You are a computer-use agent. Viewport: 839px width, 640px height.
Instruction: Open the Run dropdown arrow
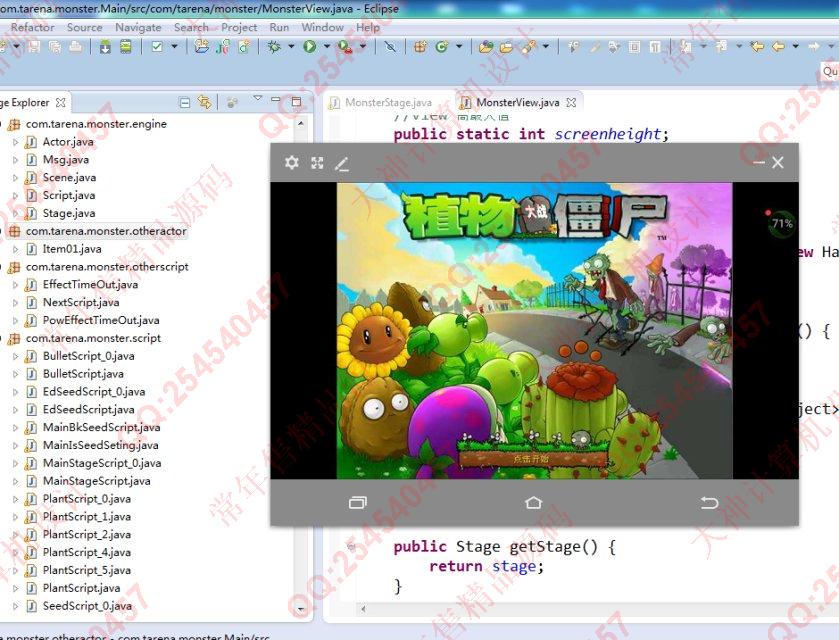coord(326,47)
